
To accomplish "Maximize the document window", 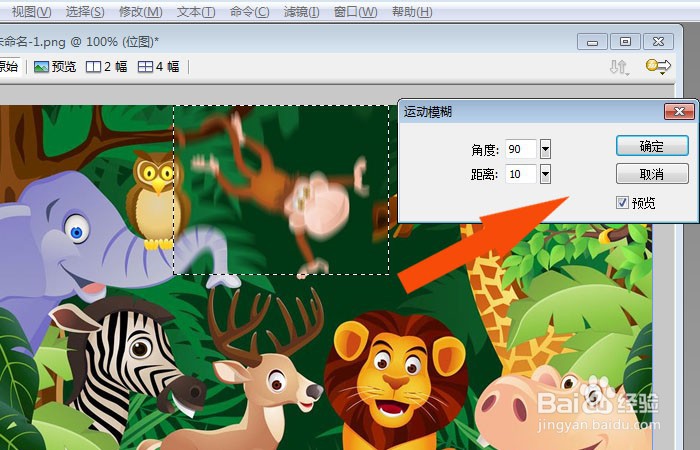I will [x=625, y=42].
